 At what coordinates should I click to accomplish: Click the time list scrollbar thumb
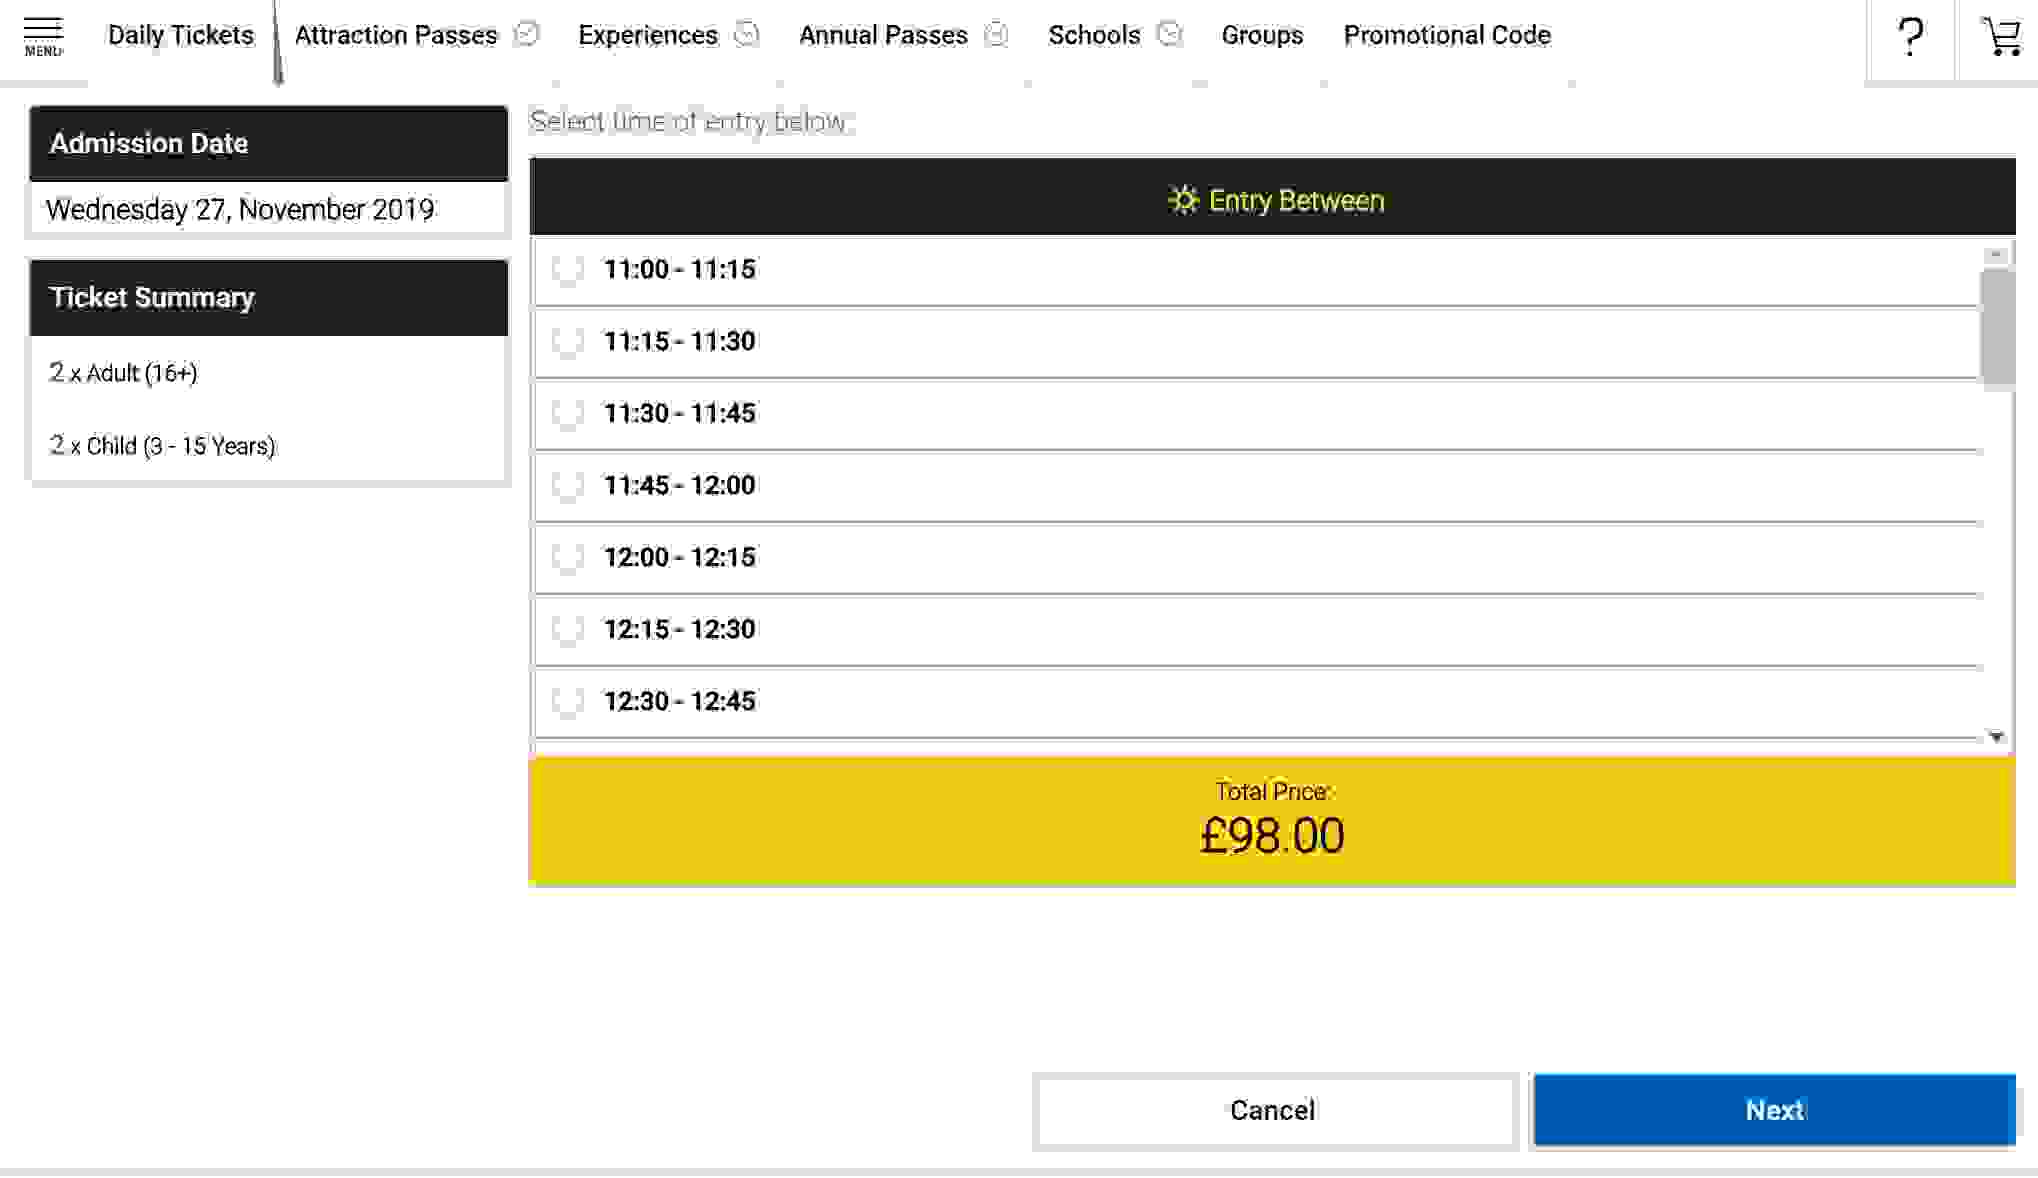[1996, 325]
